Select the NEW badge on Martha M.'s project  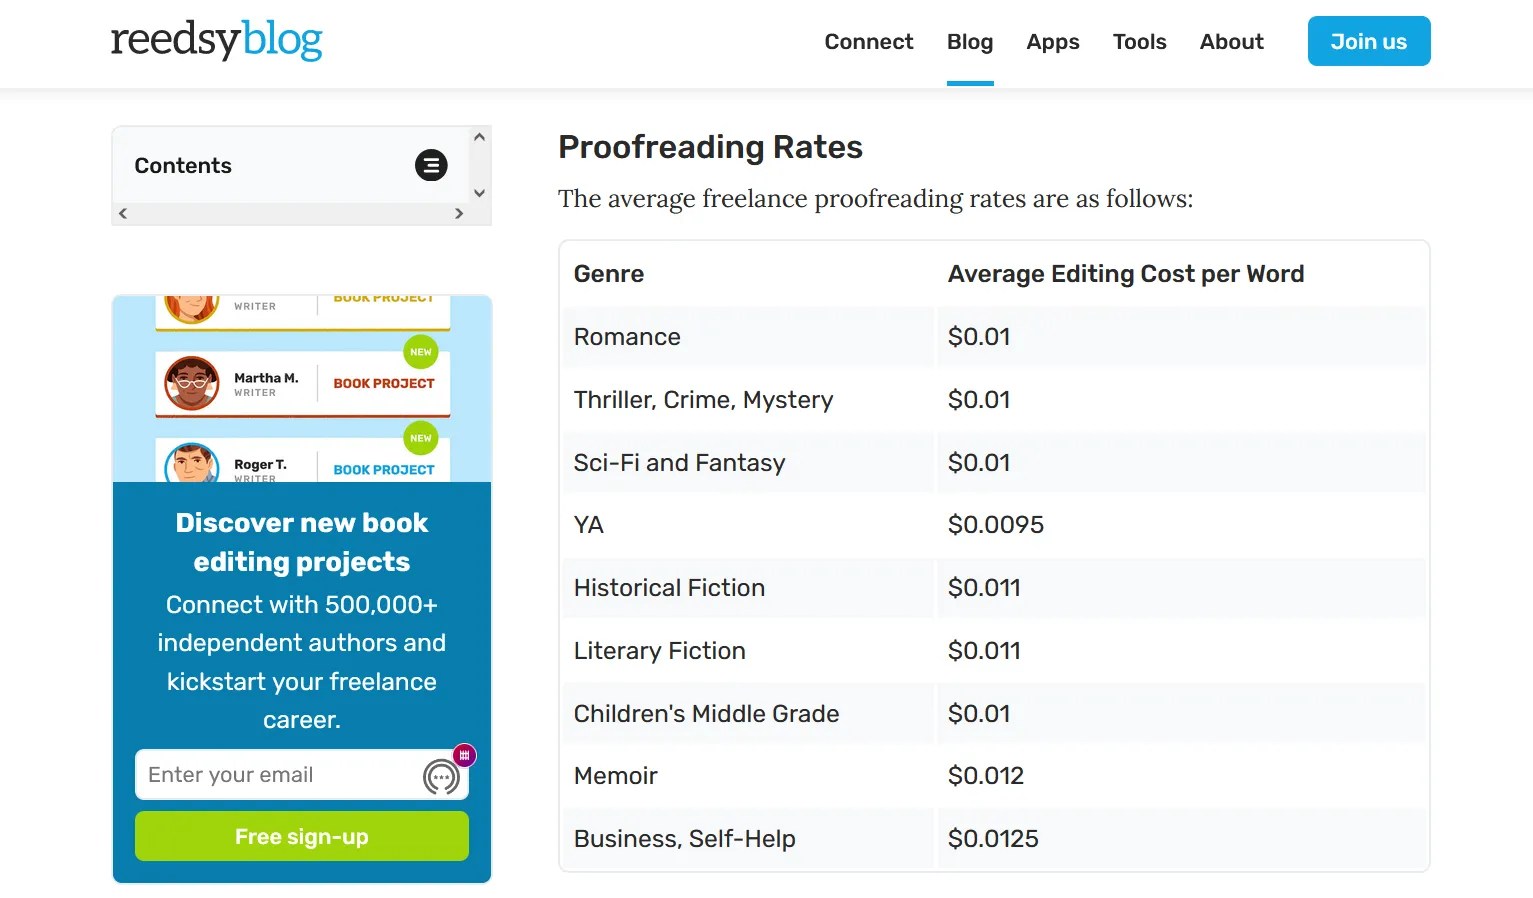(420, 352)
